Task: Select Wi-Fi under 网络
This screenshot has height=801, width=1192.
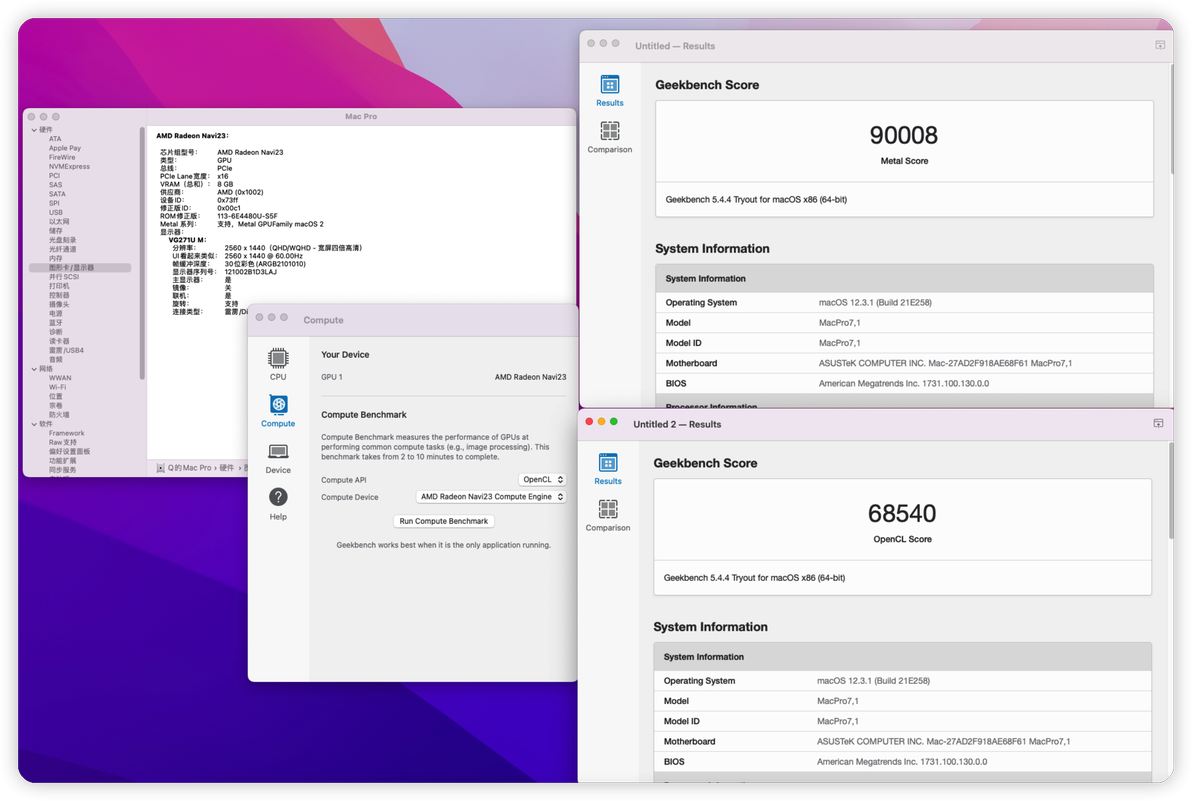Action: [57, 387]
